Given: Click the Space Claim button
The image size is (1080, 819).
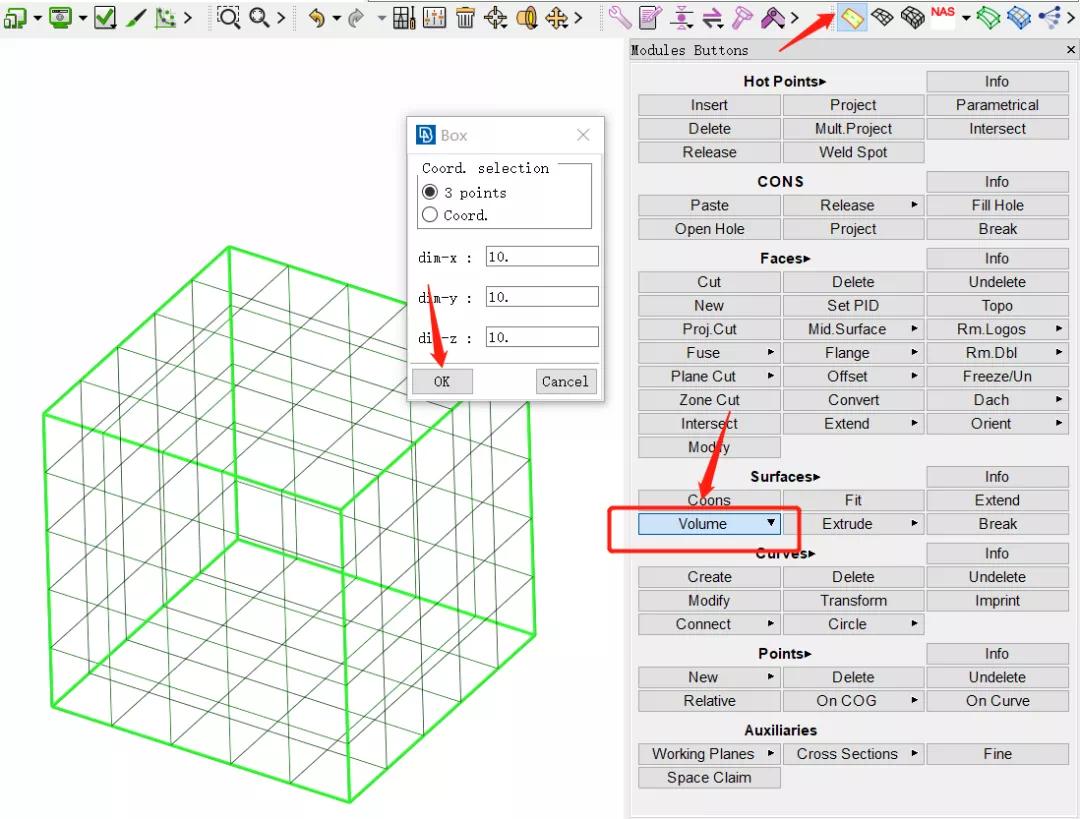Looking at the screenshot, I should [709, 777].
